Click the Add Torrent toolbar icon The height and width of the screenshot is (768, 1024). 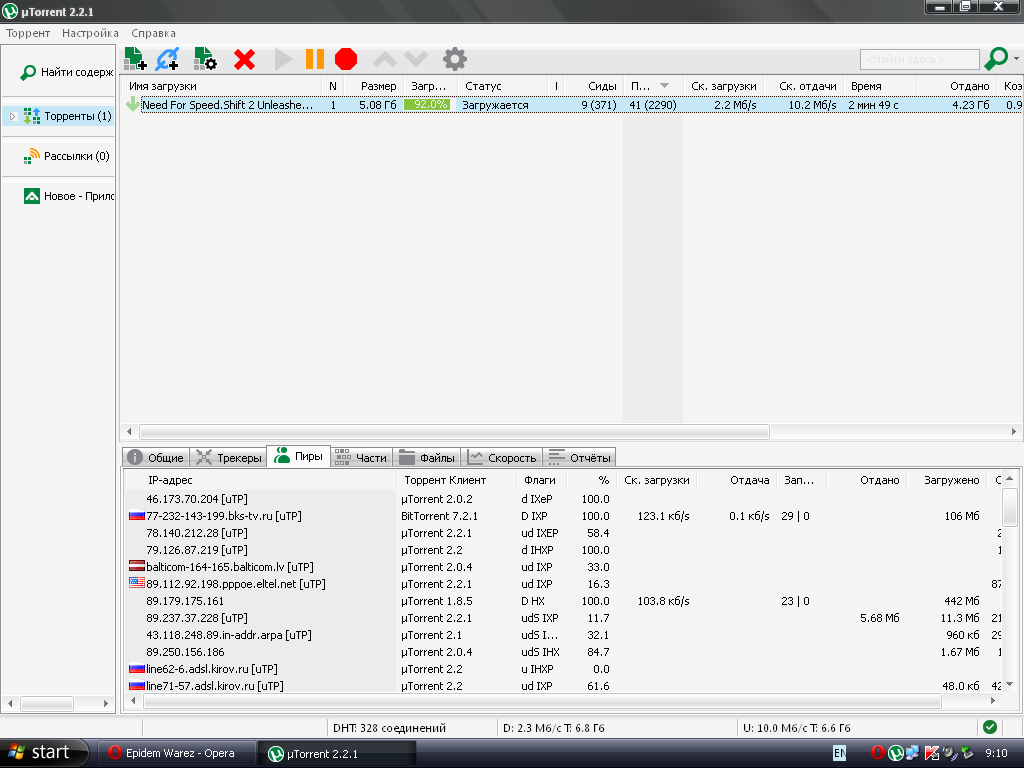[x=135, y=59]
